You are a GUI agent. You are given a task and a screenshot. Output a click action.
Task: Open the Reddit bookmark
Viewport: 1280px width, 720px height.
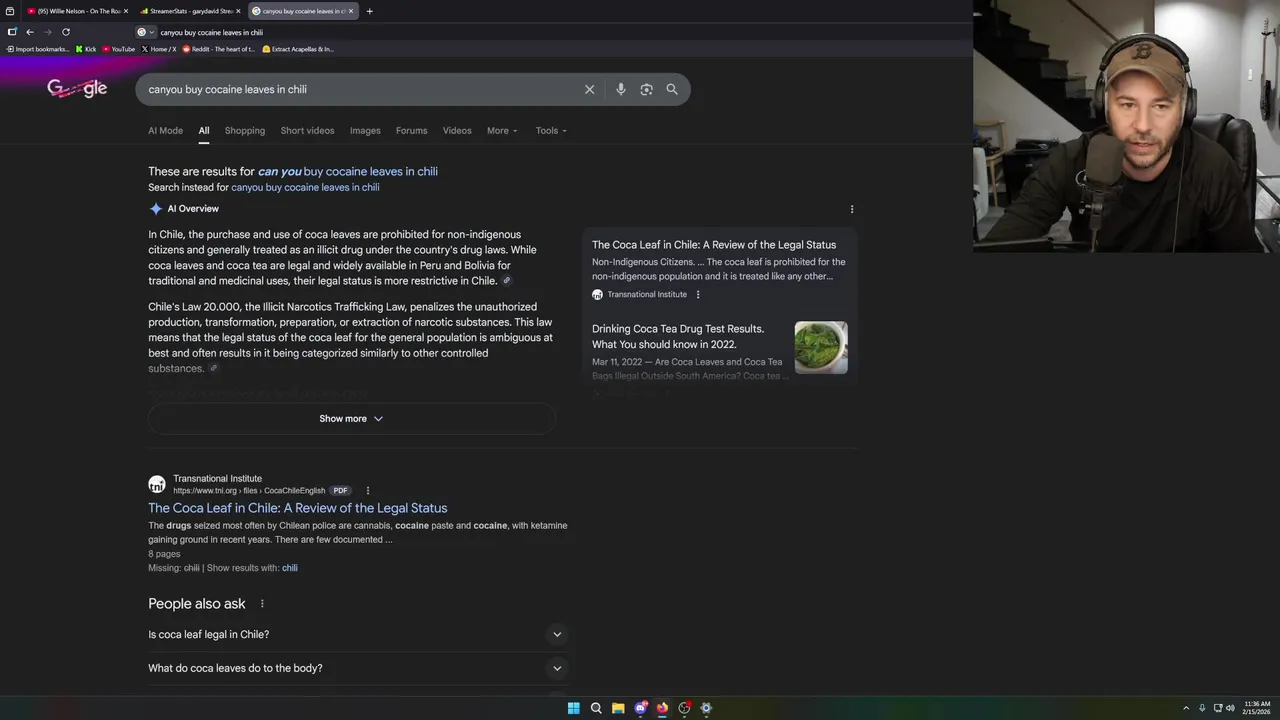click(219, 49)
